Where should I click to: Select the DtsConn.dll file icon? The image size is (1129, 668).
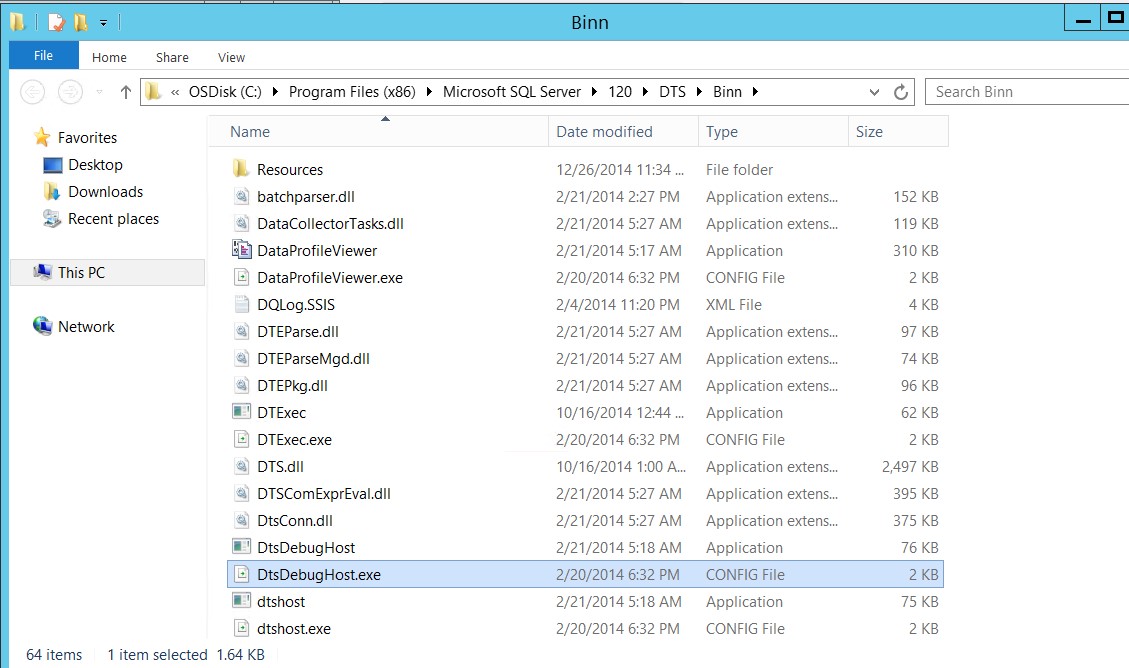click(x=242, y=520)
